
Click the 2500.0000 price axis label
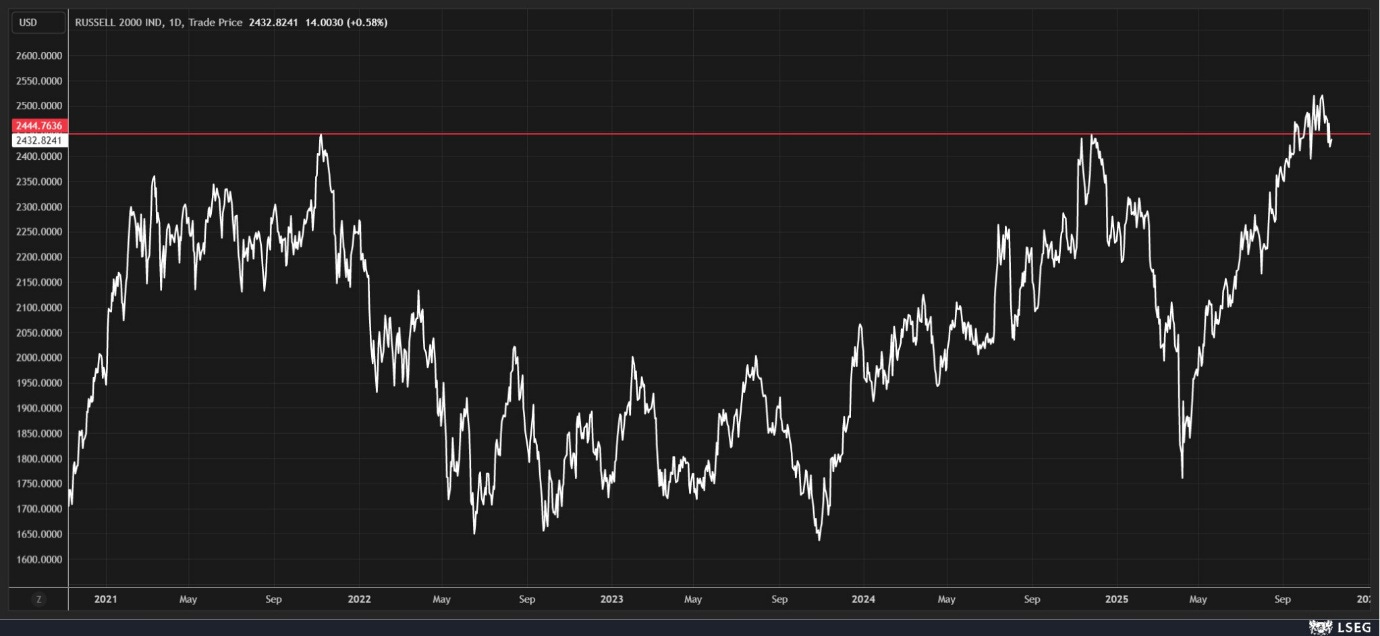(40, 106)
